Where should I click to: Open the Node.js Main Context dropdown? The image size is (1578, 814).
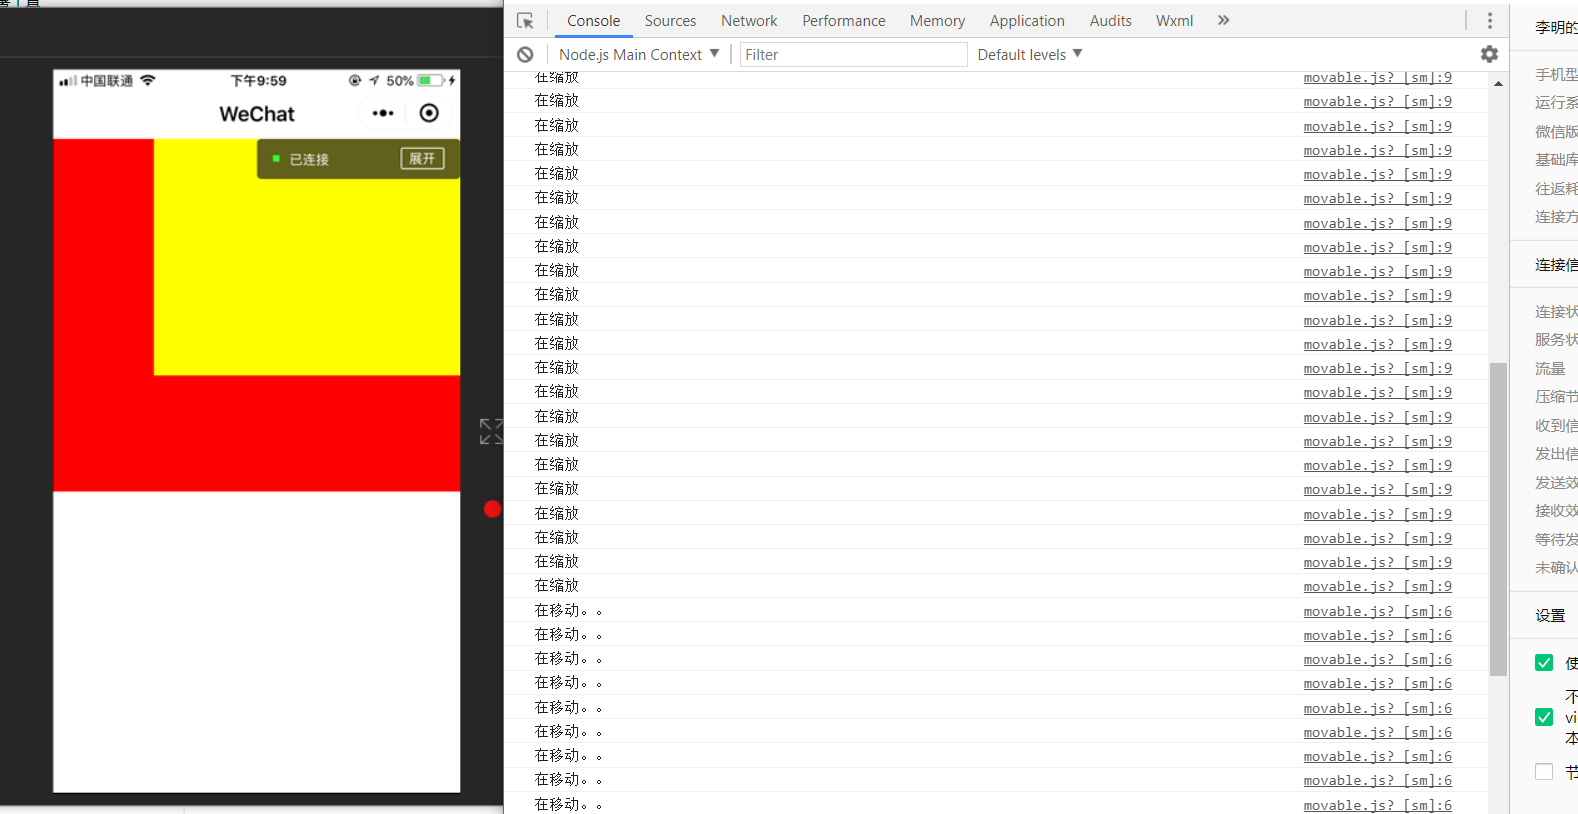tap(639, 54)
